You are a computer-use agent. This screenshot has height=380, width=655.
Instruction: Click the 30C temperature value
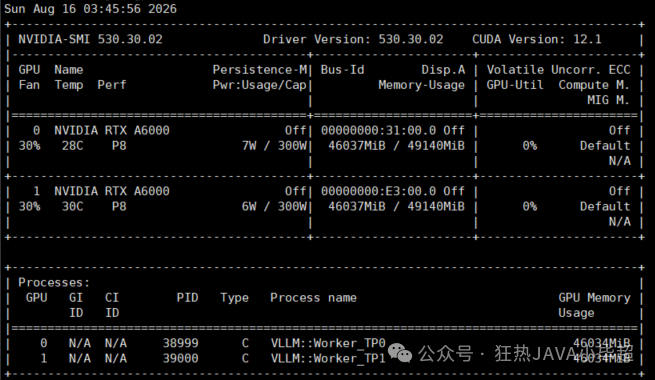(72, 206)
